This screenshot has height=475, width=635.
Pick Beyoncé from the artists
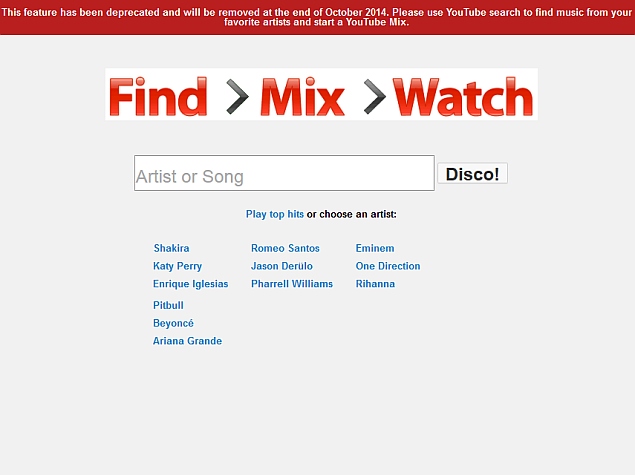click(x=173, y=323)
